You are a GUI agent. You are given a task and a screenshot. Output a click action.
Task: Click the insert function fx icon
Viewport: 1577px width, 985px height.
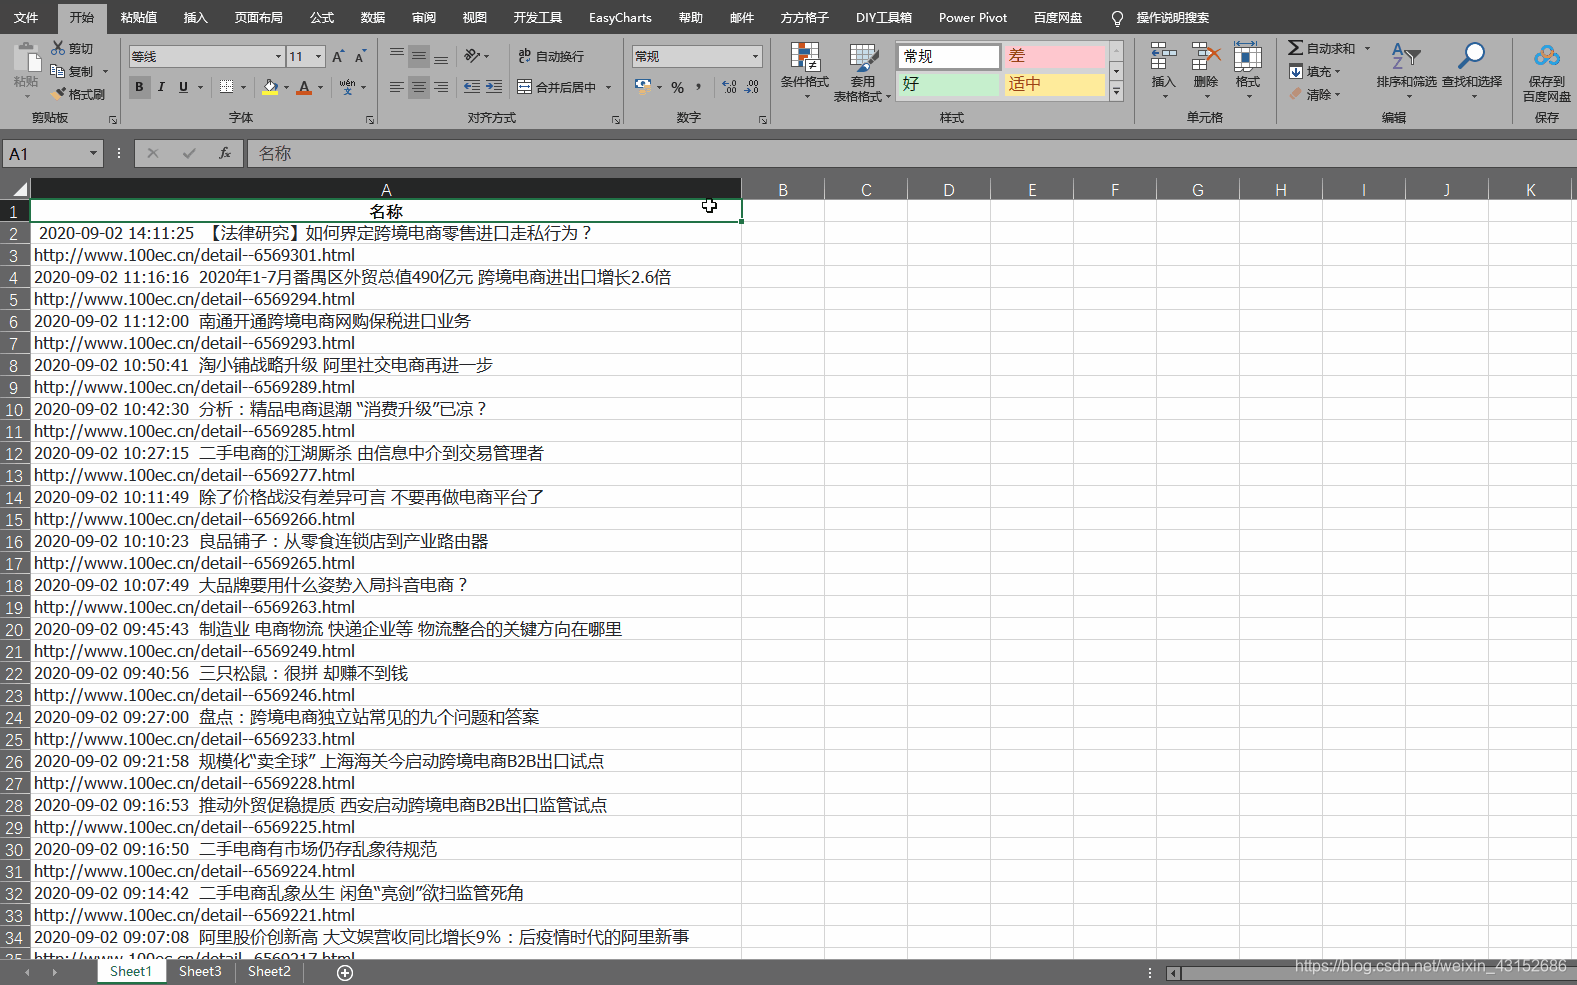[225, 153]
